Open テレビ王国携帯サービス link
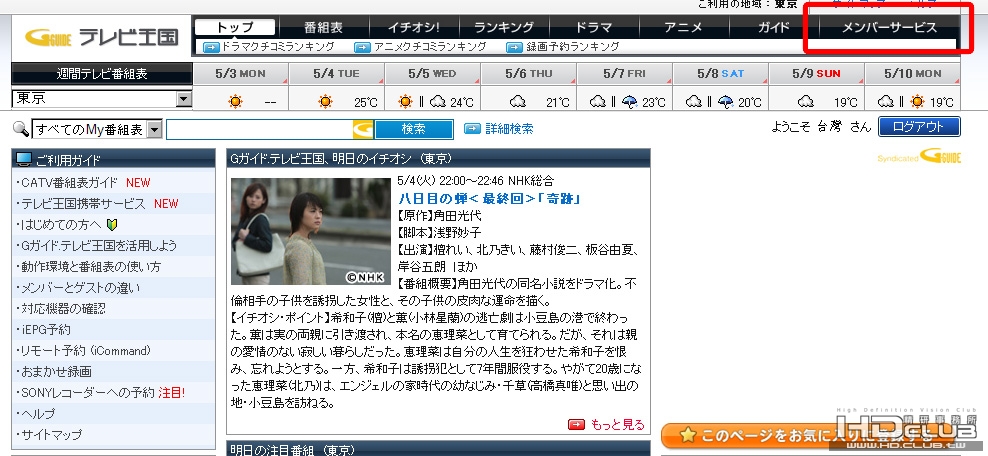Viewport: 988px width, 456px height. (83, 203)
